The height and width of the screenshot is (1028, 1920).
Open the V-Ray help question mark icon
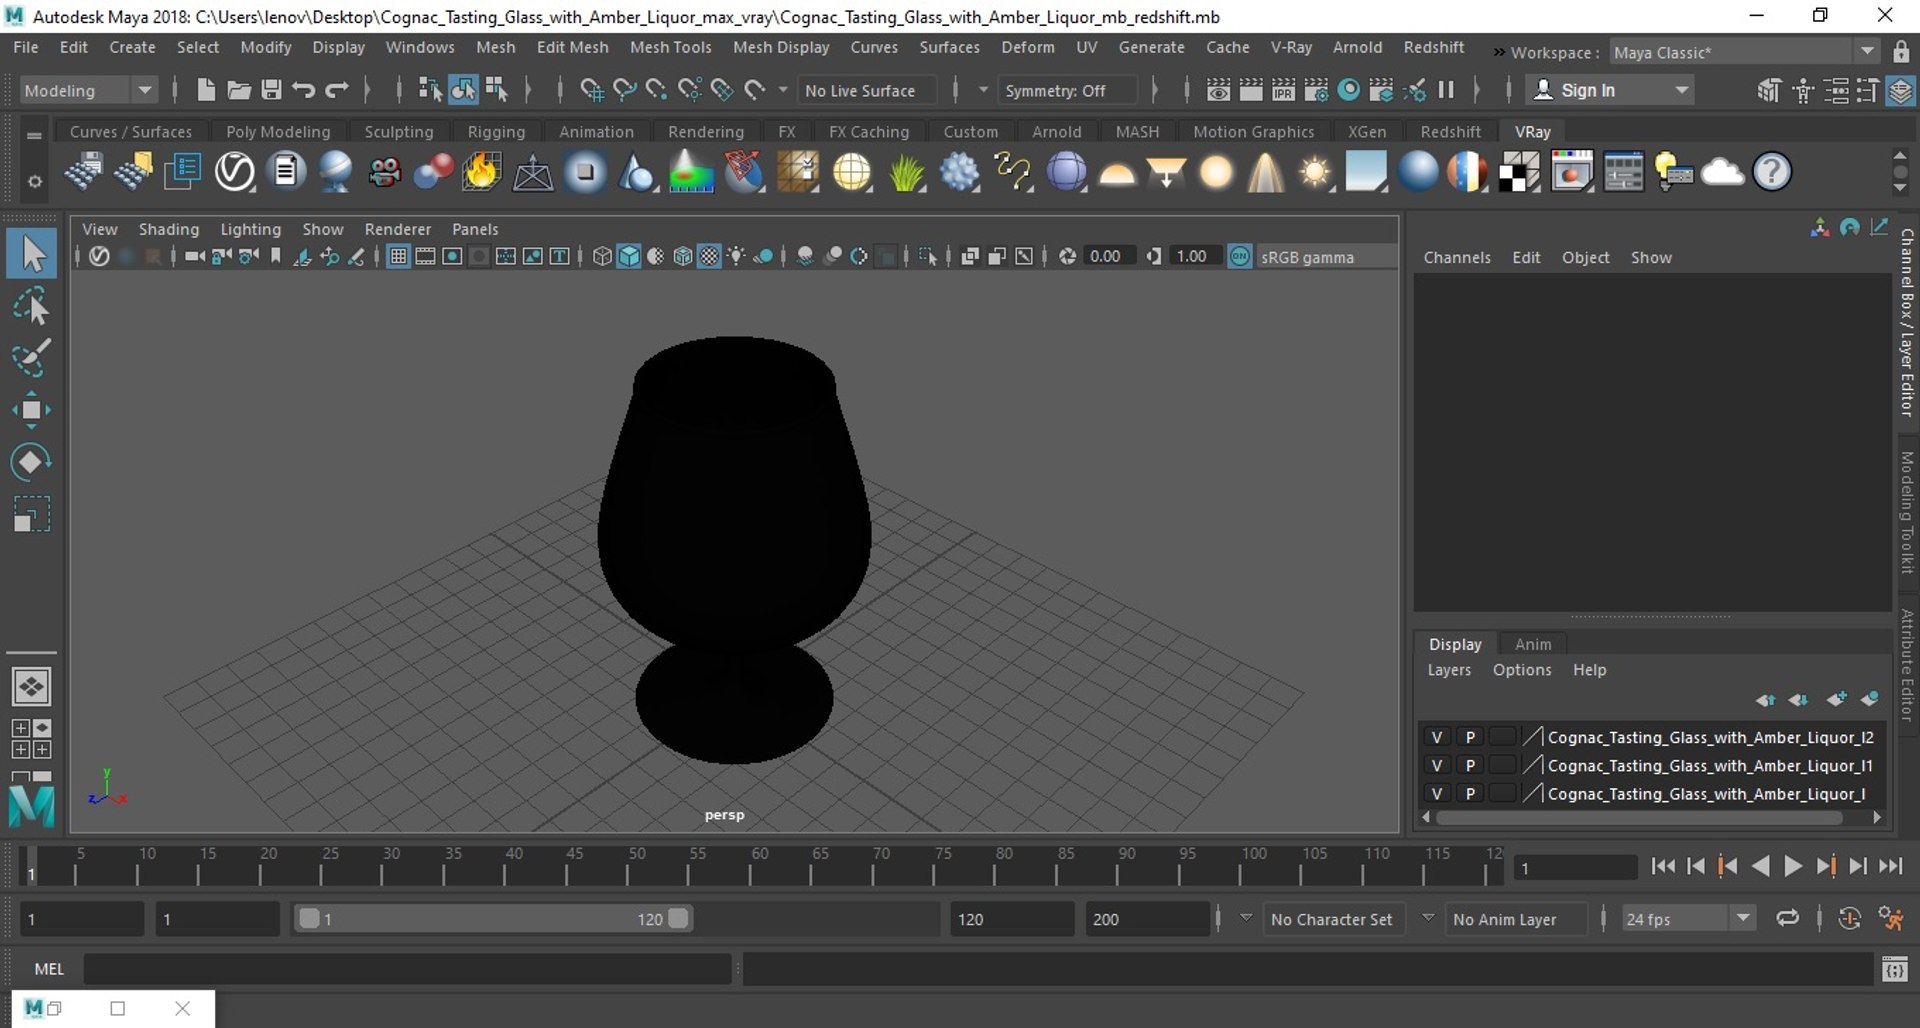1772,172
